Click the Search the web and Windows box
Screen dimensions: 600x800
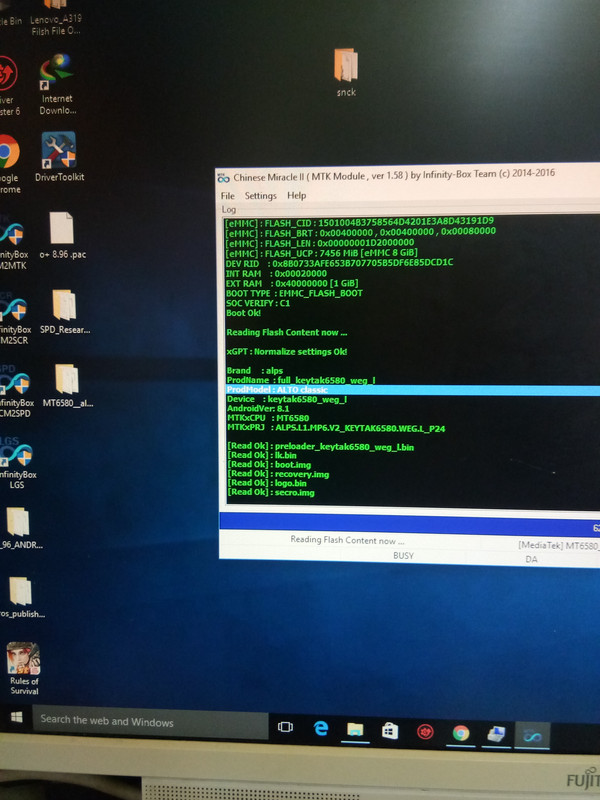click(151, 721)
